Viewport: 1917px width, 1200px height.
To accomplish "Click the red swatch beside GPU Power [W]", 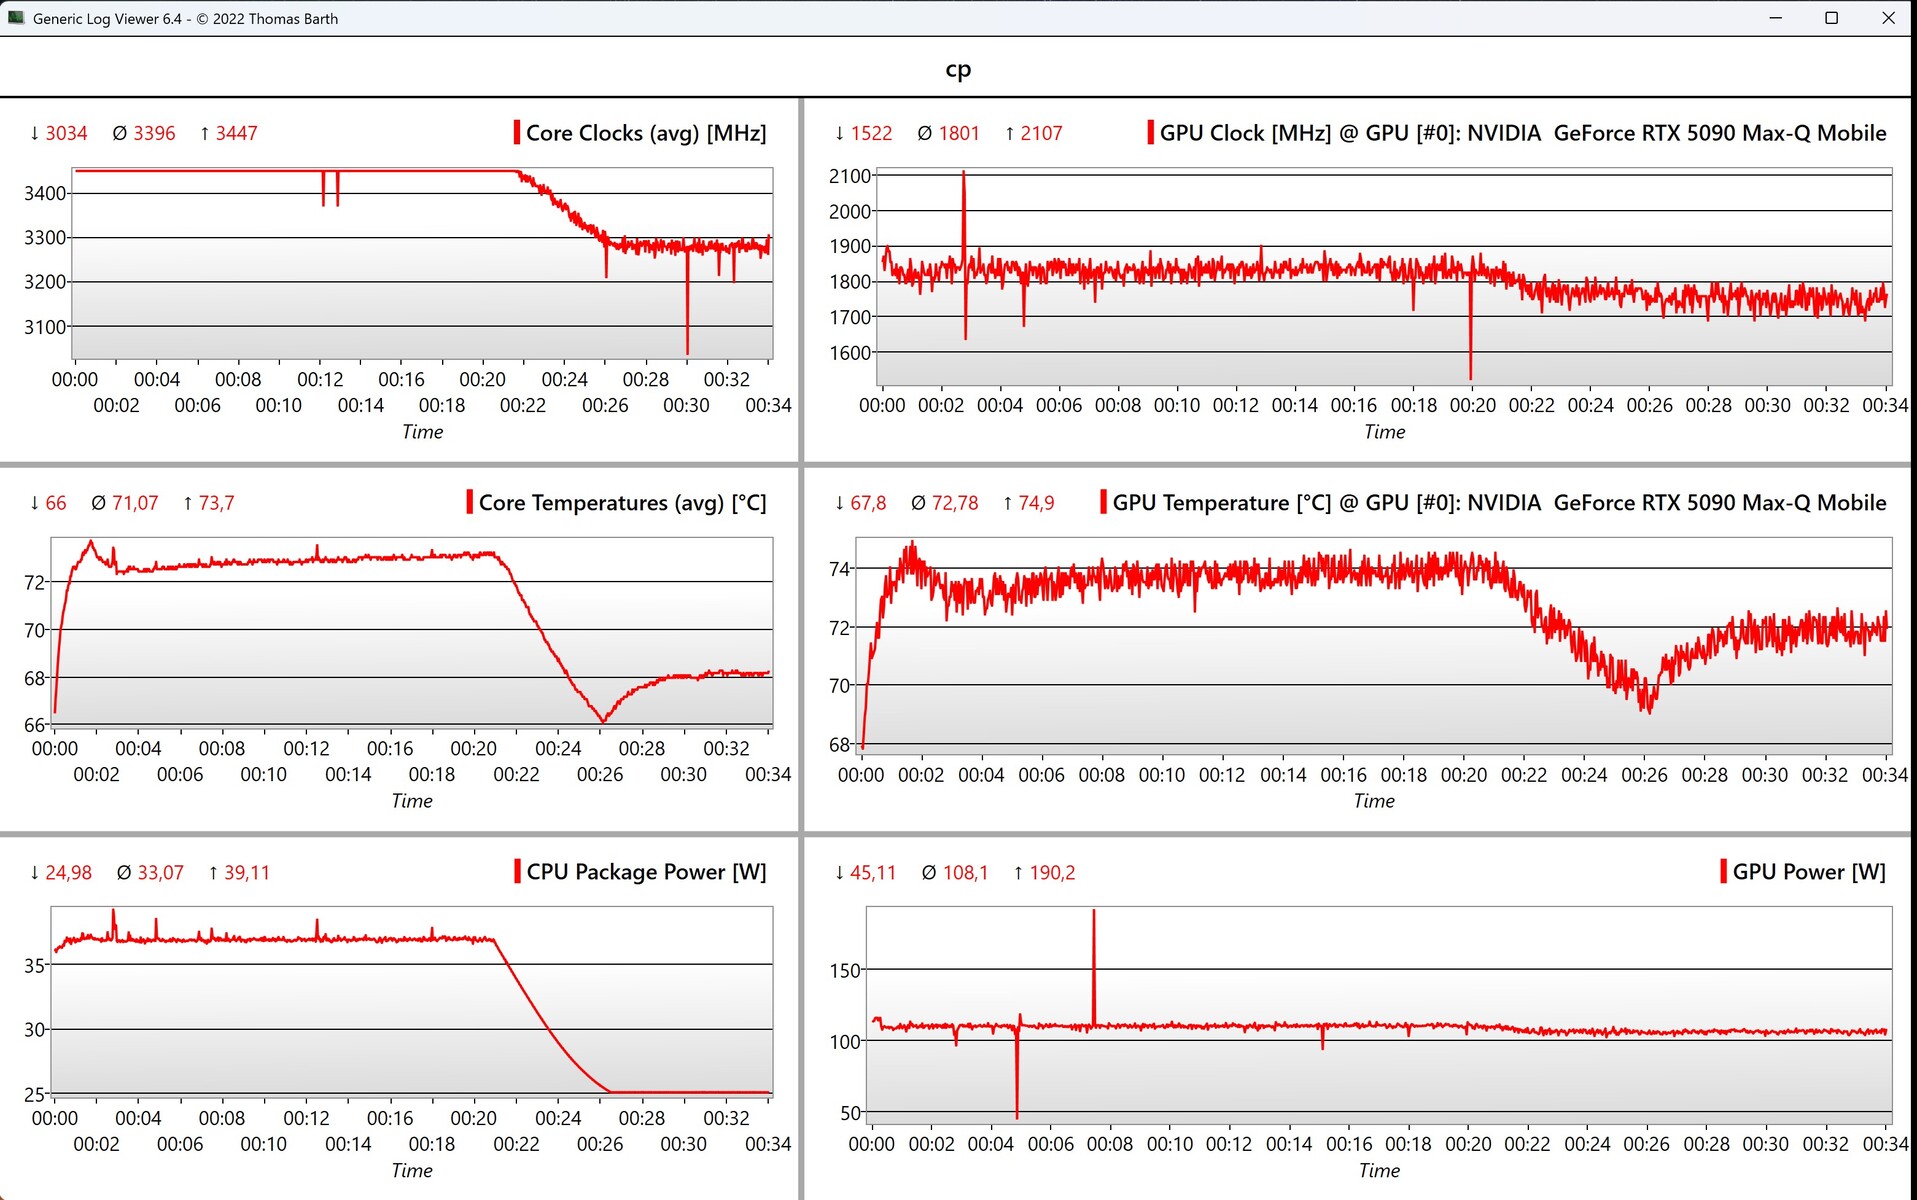I will point(1723,871).
